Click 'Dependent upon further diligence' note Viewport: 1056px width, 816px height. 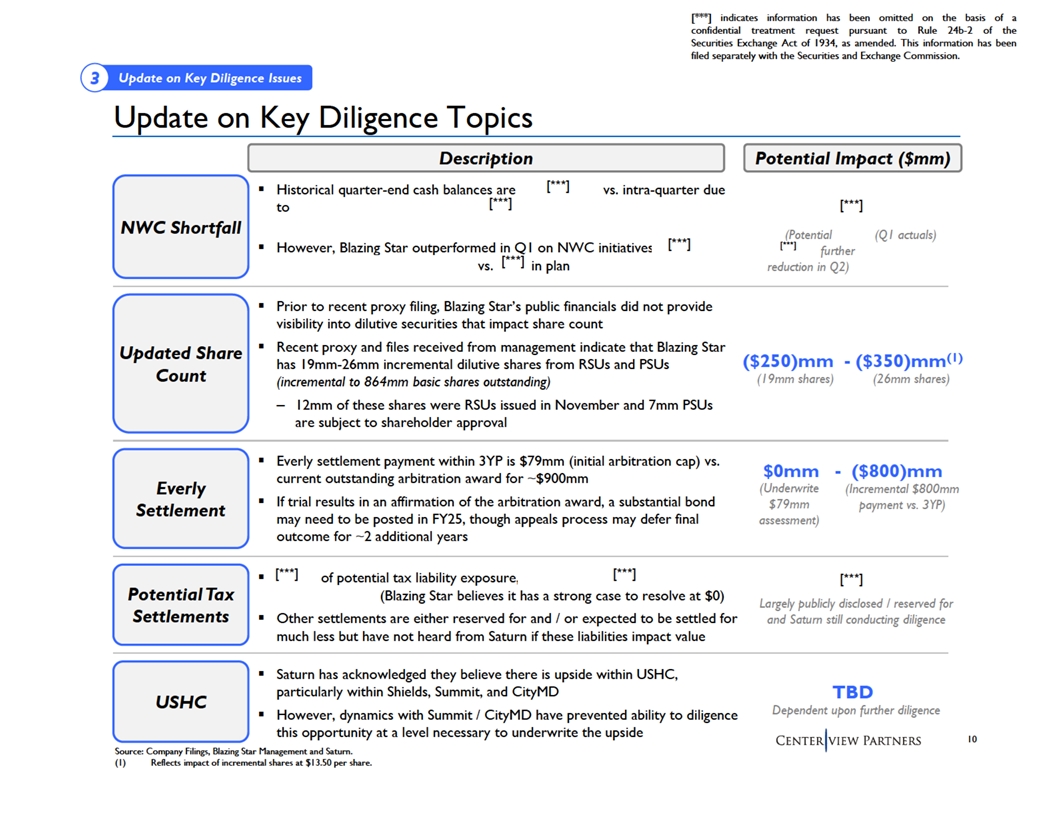856,710
